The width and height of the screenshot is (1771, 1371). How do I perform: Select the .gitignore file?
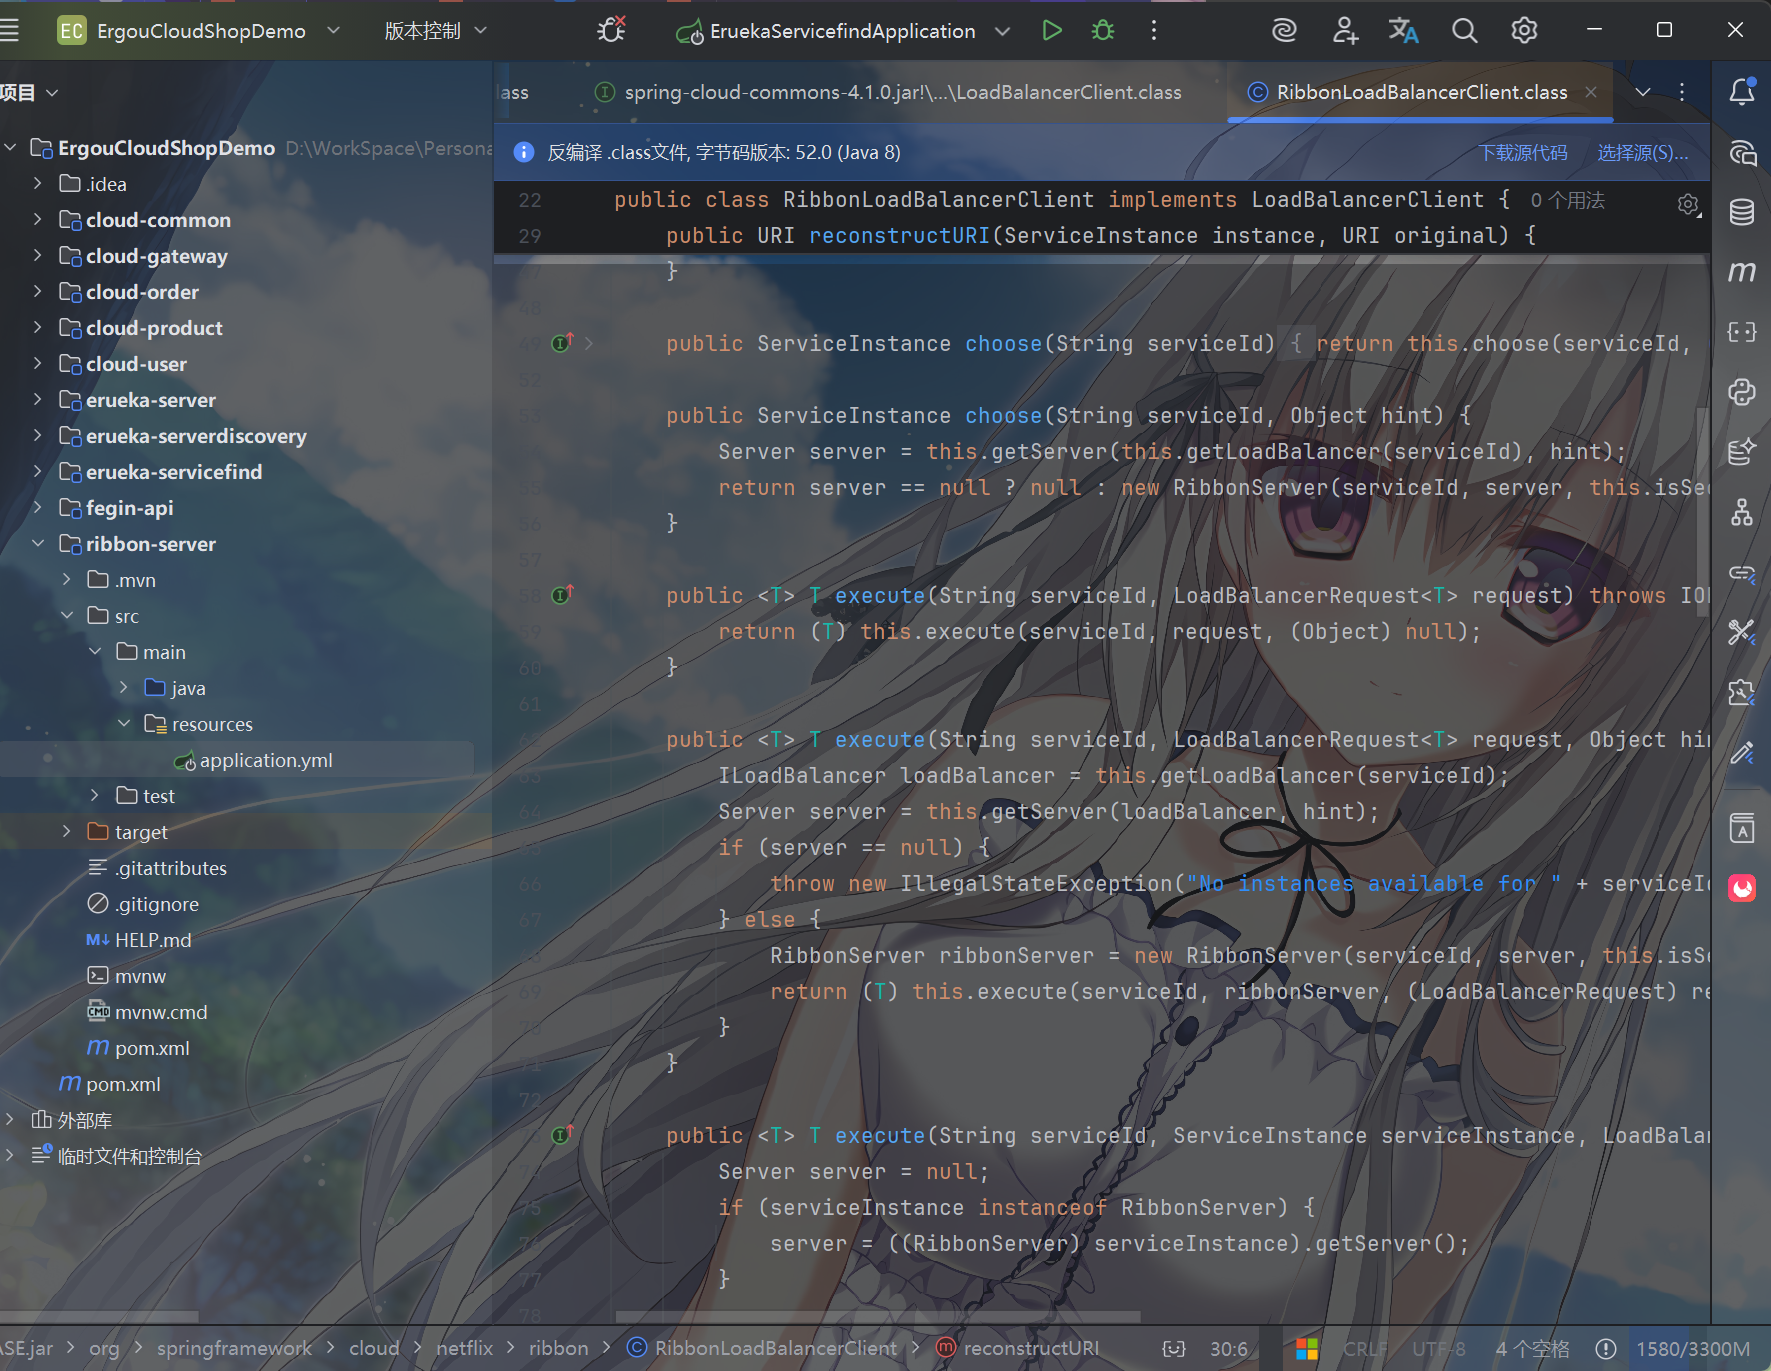(x=157, y=904)
